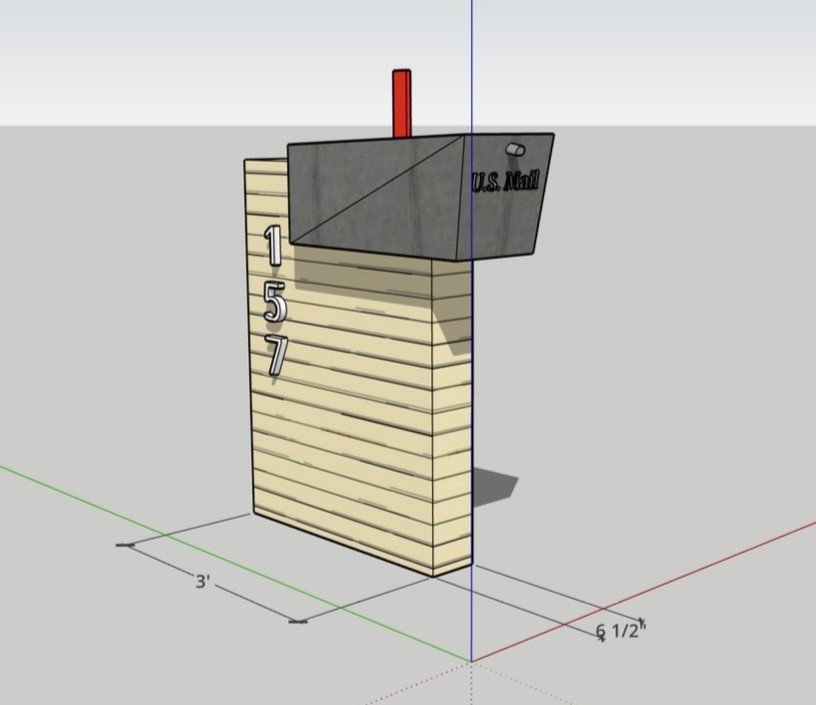Select the 6 1/2" dimension label
This screenshot has width=816, height=705.
click(x=621, y=631)
